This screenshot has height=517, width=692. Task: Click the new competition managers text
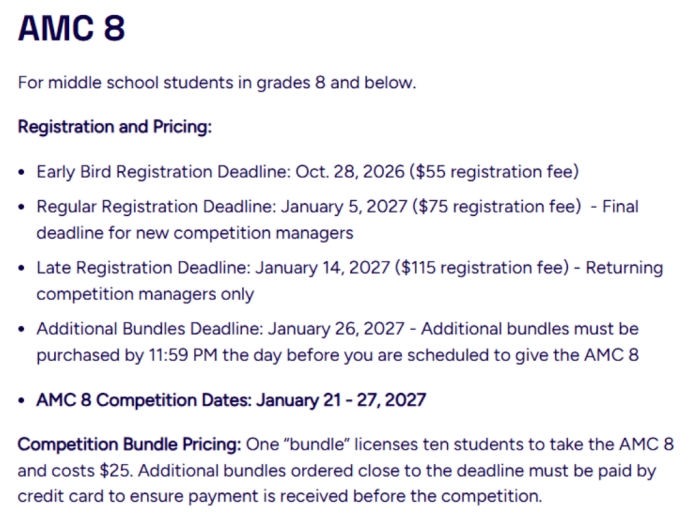pyautogui.click(x=244, y=233)
